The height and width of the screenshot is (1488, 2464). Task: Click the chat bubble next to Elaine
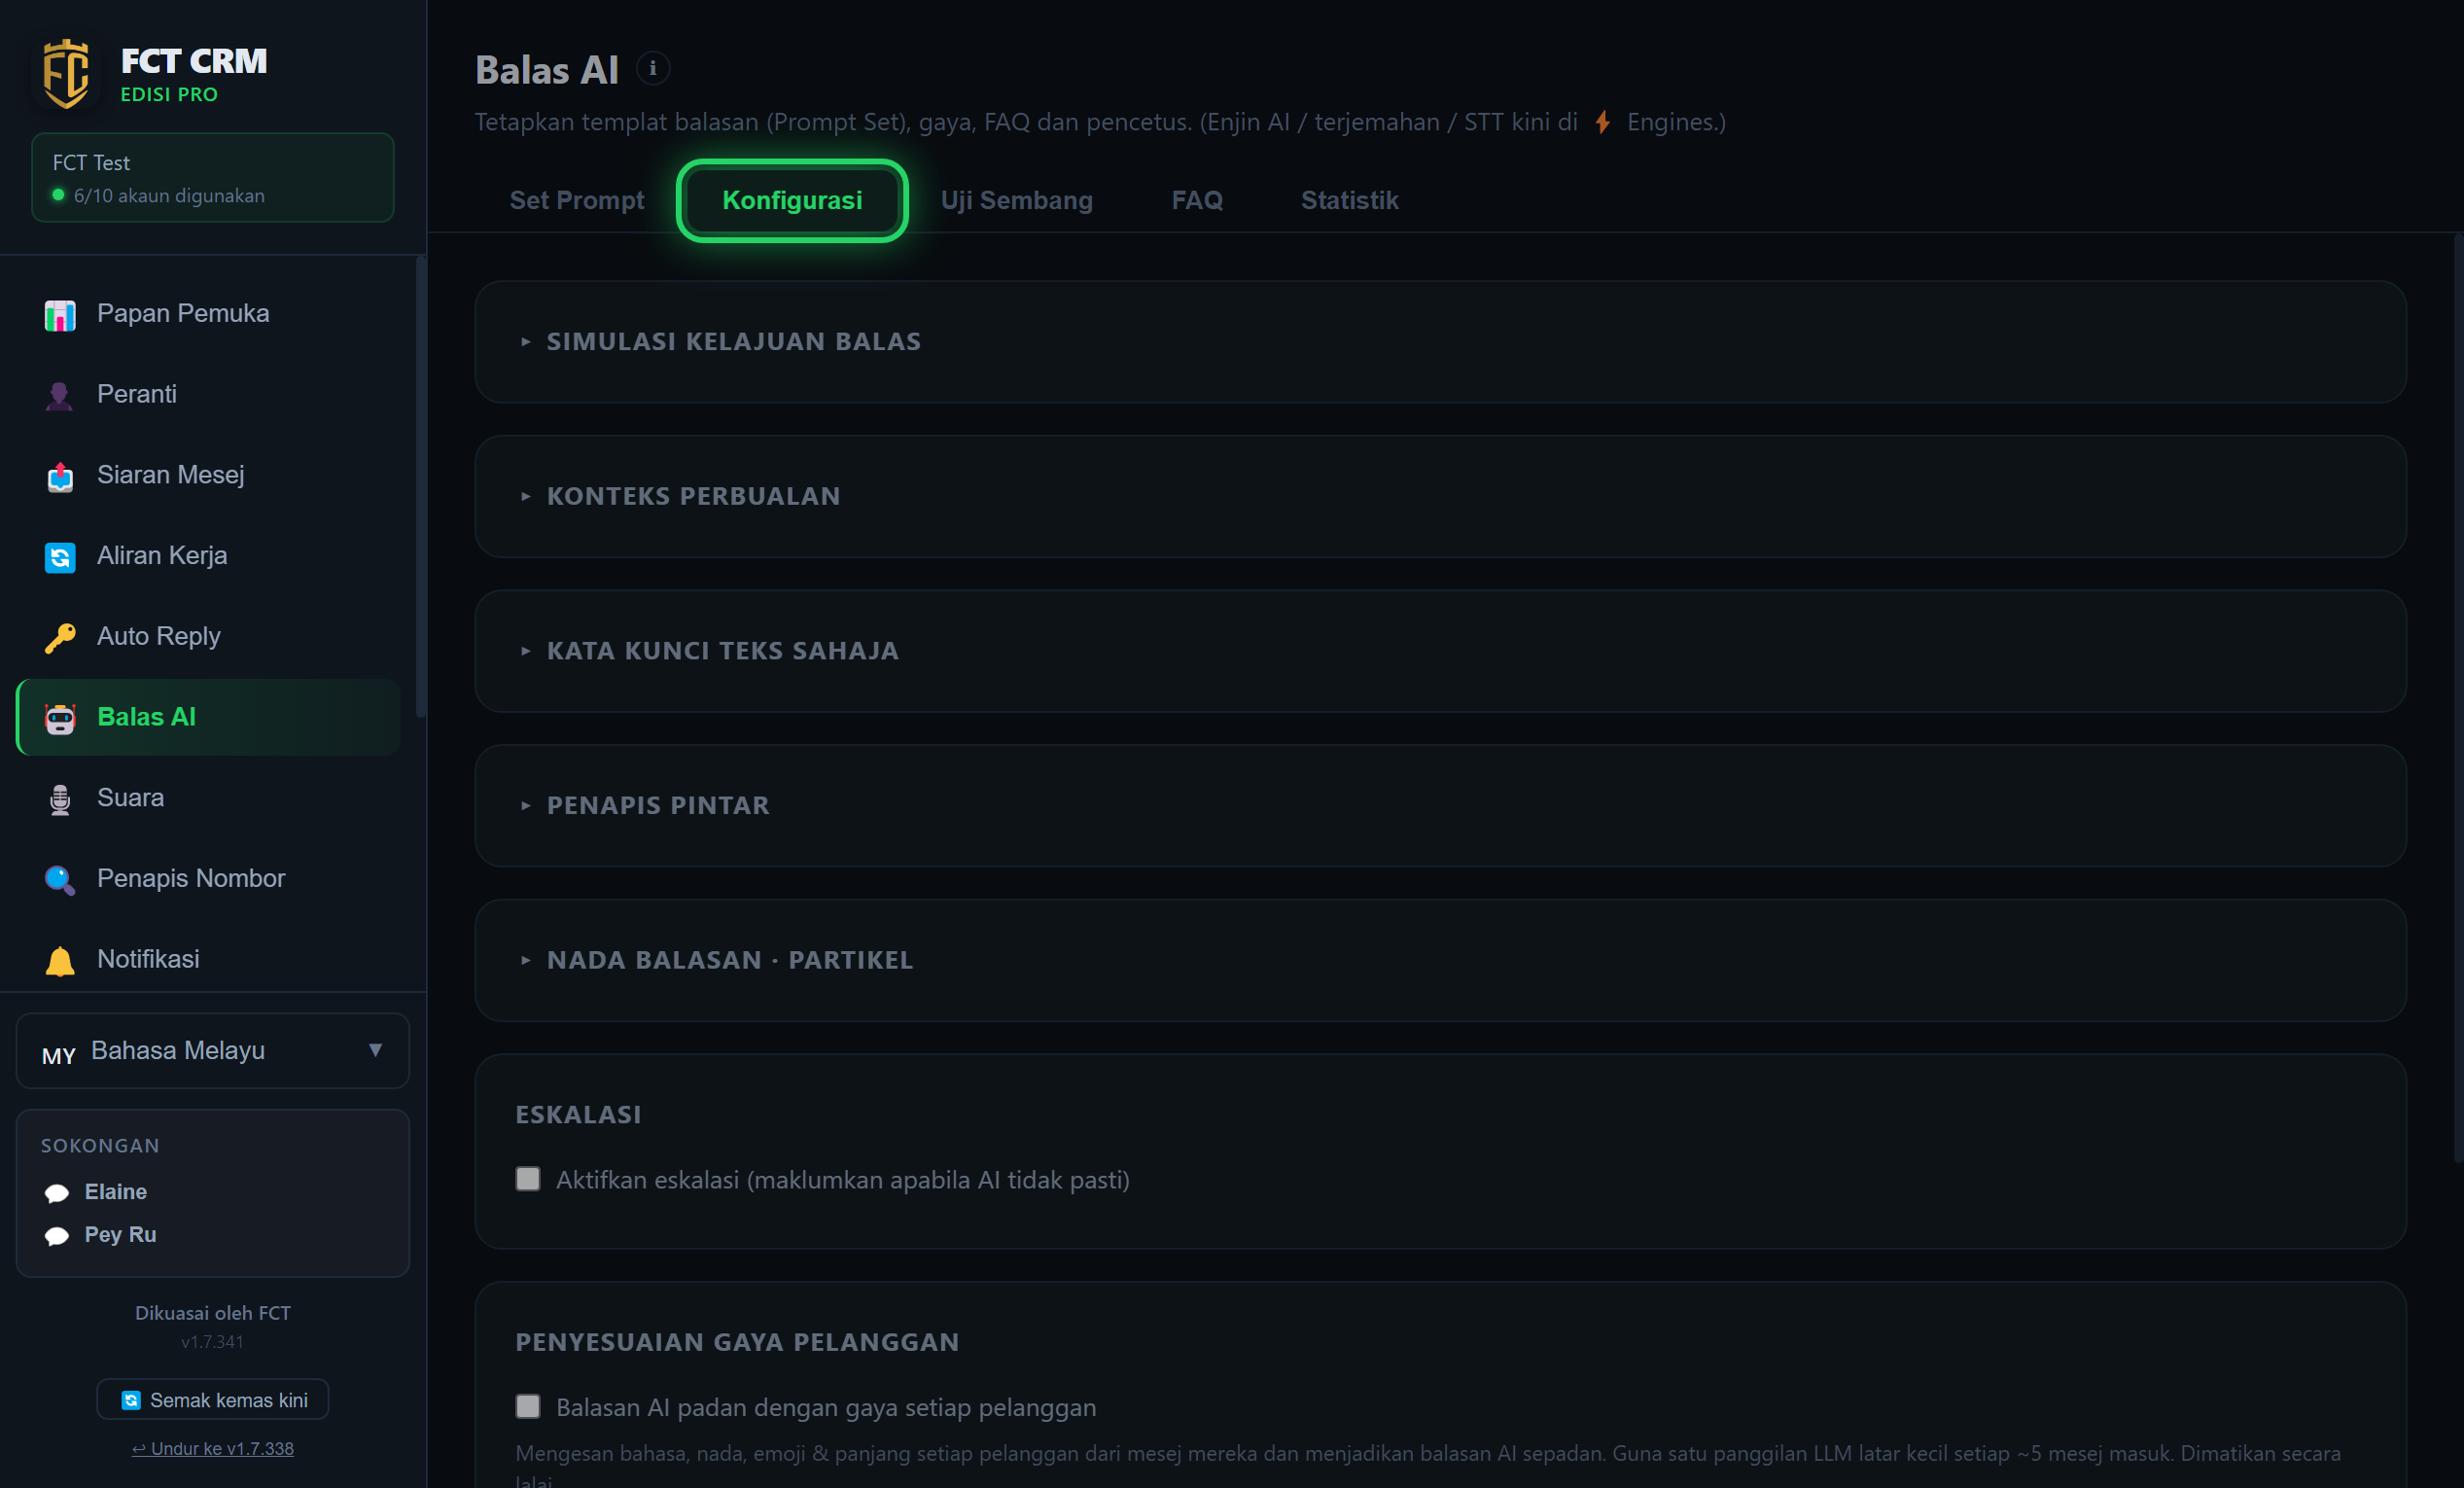click(x=57, y=1193)
